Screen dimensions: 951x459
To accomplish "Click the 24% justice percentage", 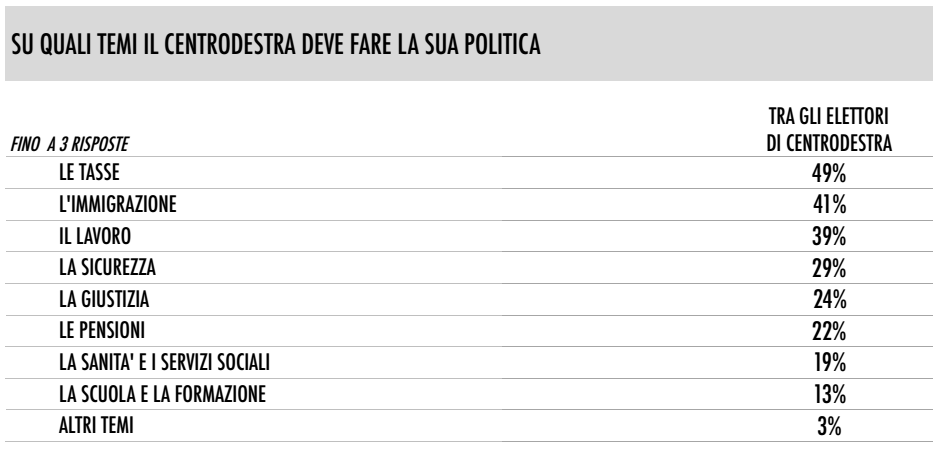I will click(x=829, y=300).
